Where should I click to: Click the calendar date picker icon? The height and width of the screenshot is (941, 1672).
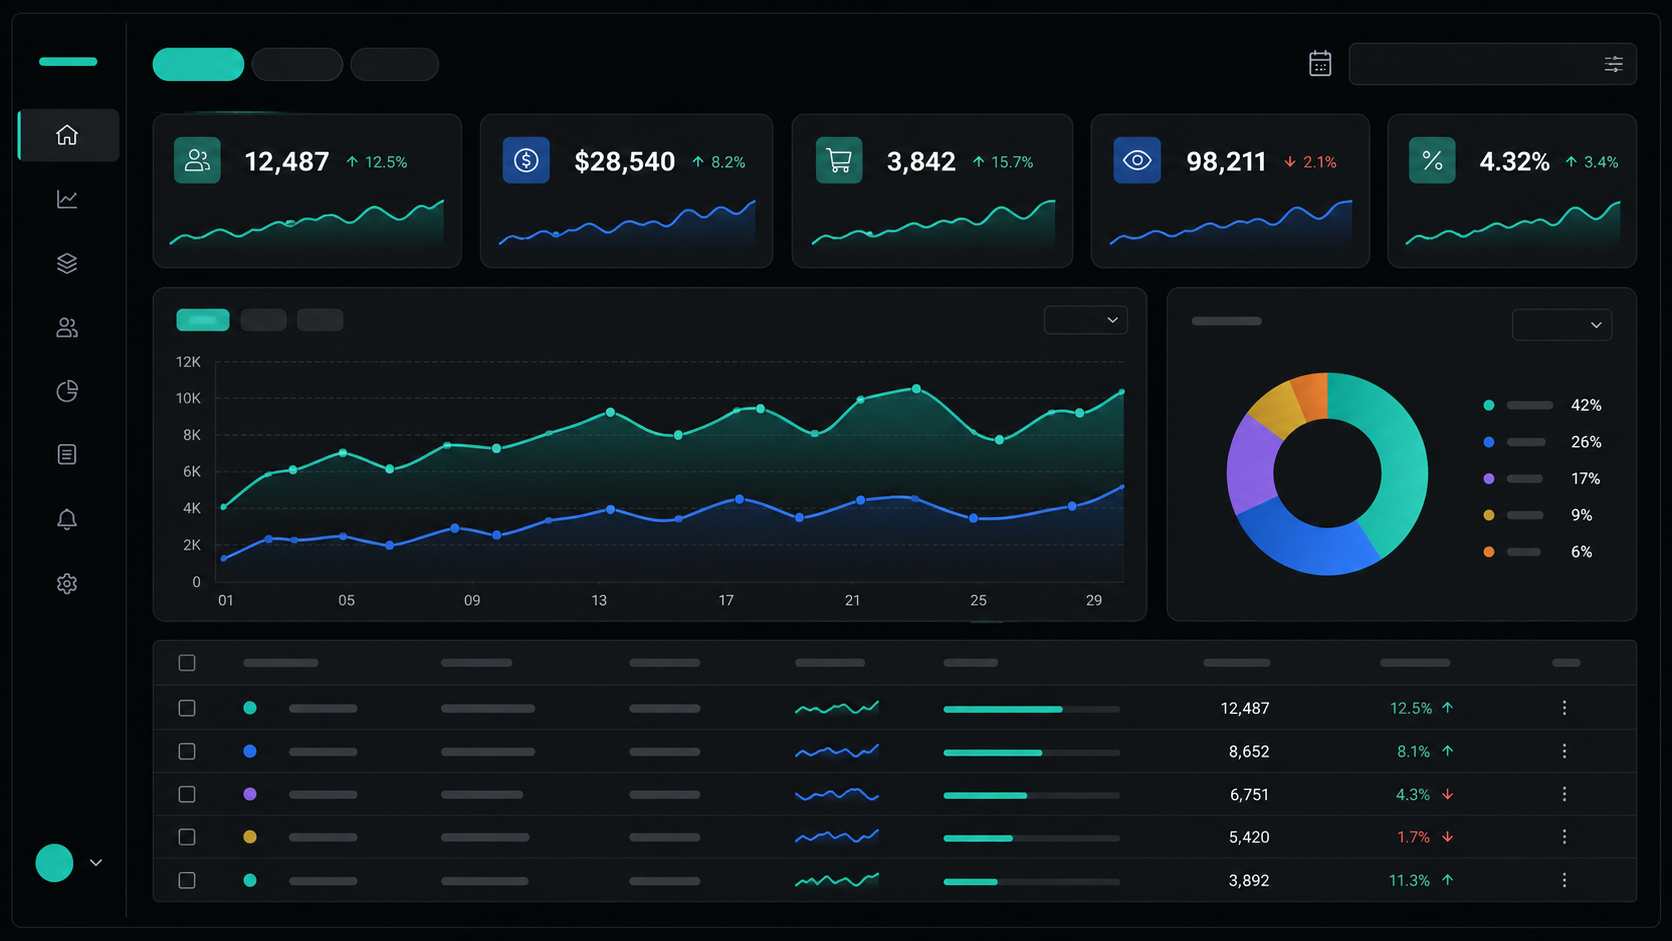click(x=1320, y=64)
